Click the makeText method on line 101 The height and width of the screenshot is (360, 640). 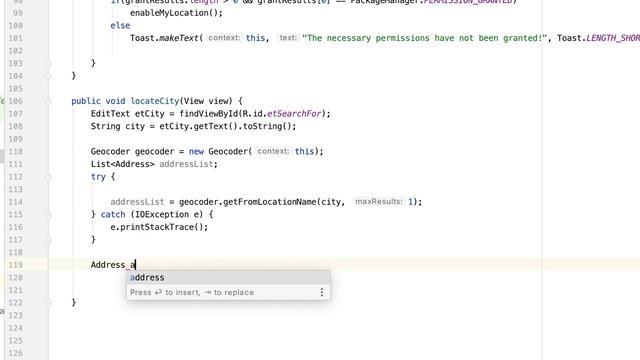[178, 38]
